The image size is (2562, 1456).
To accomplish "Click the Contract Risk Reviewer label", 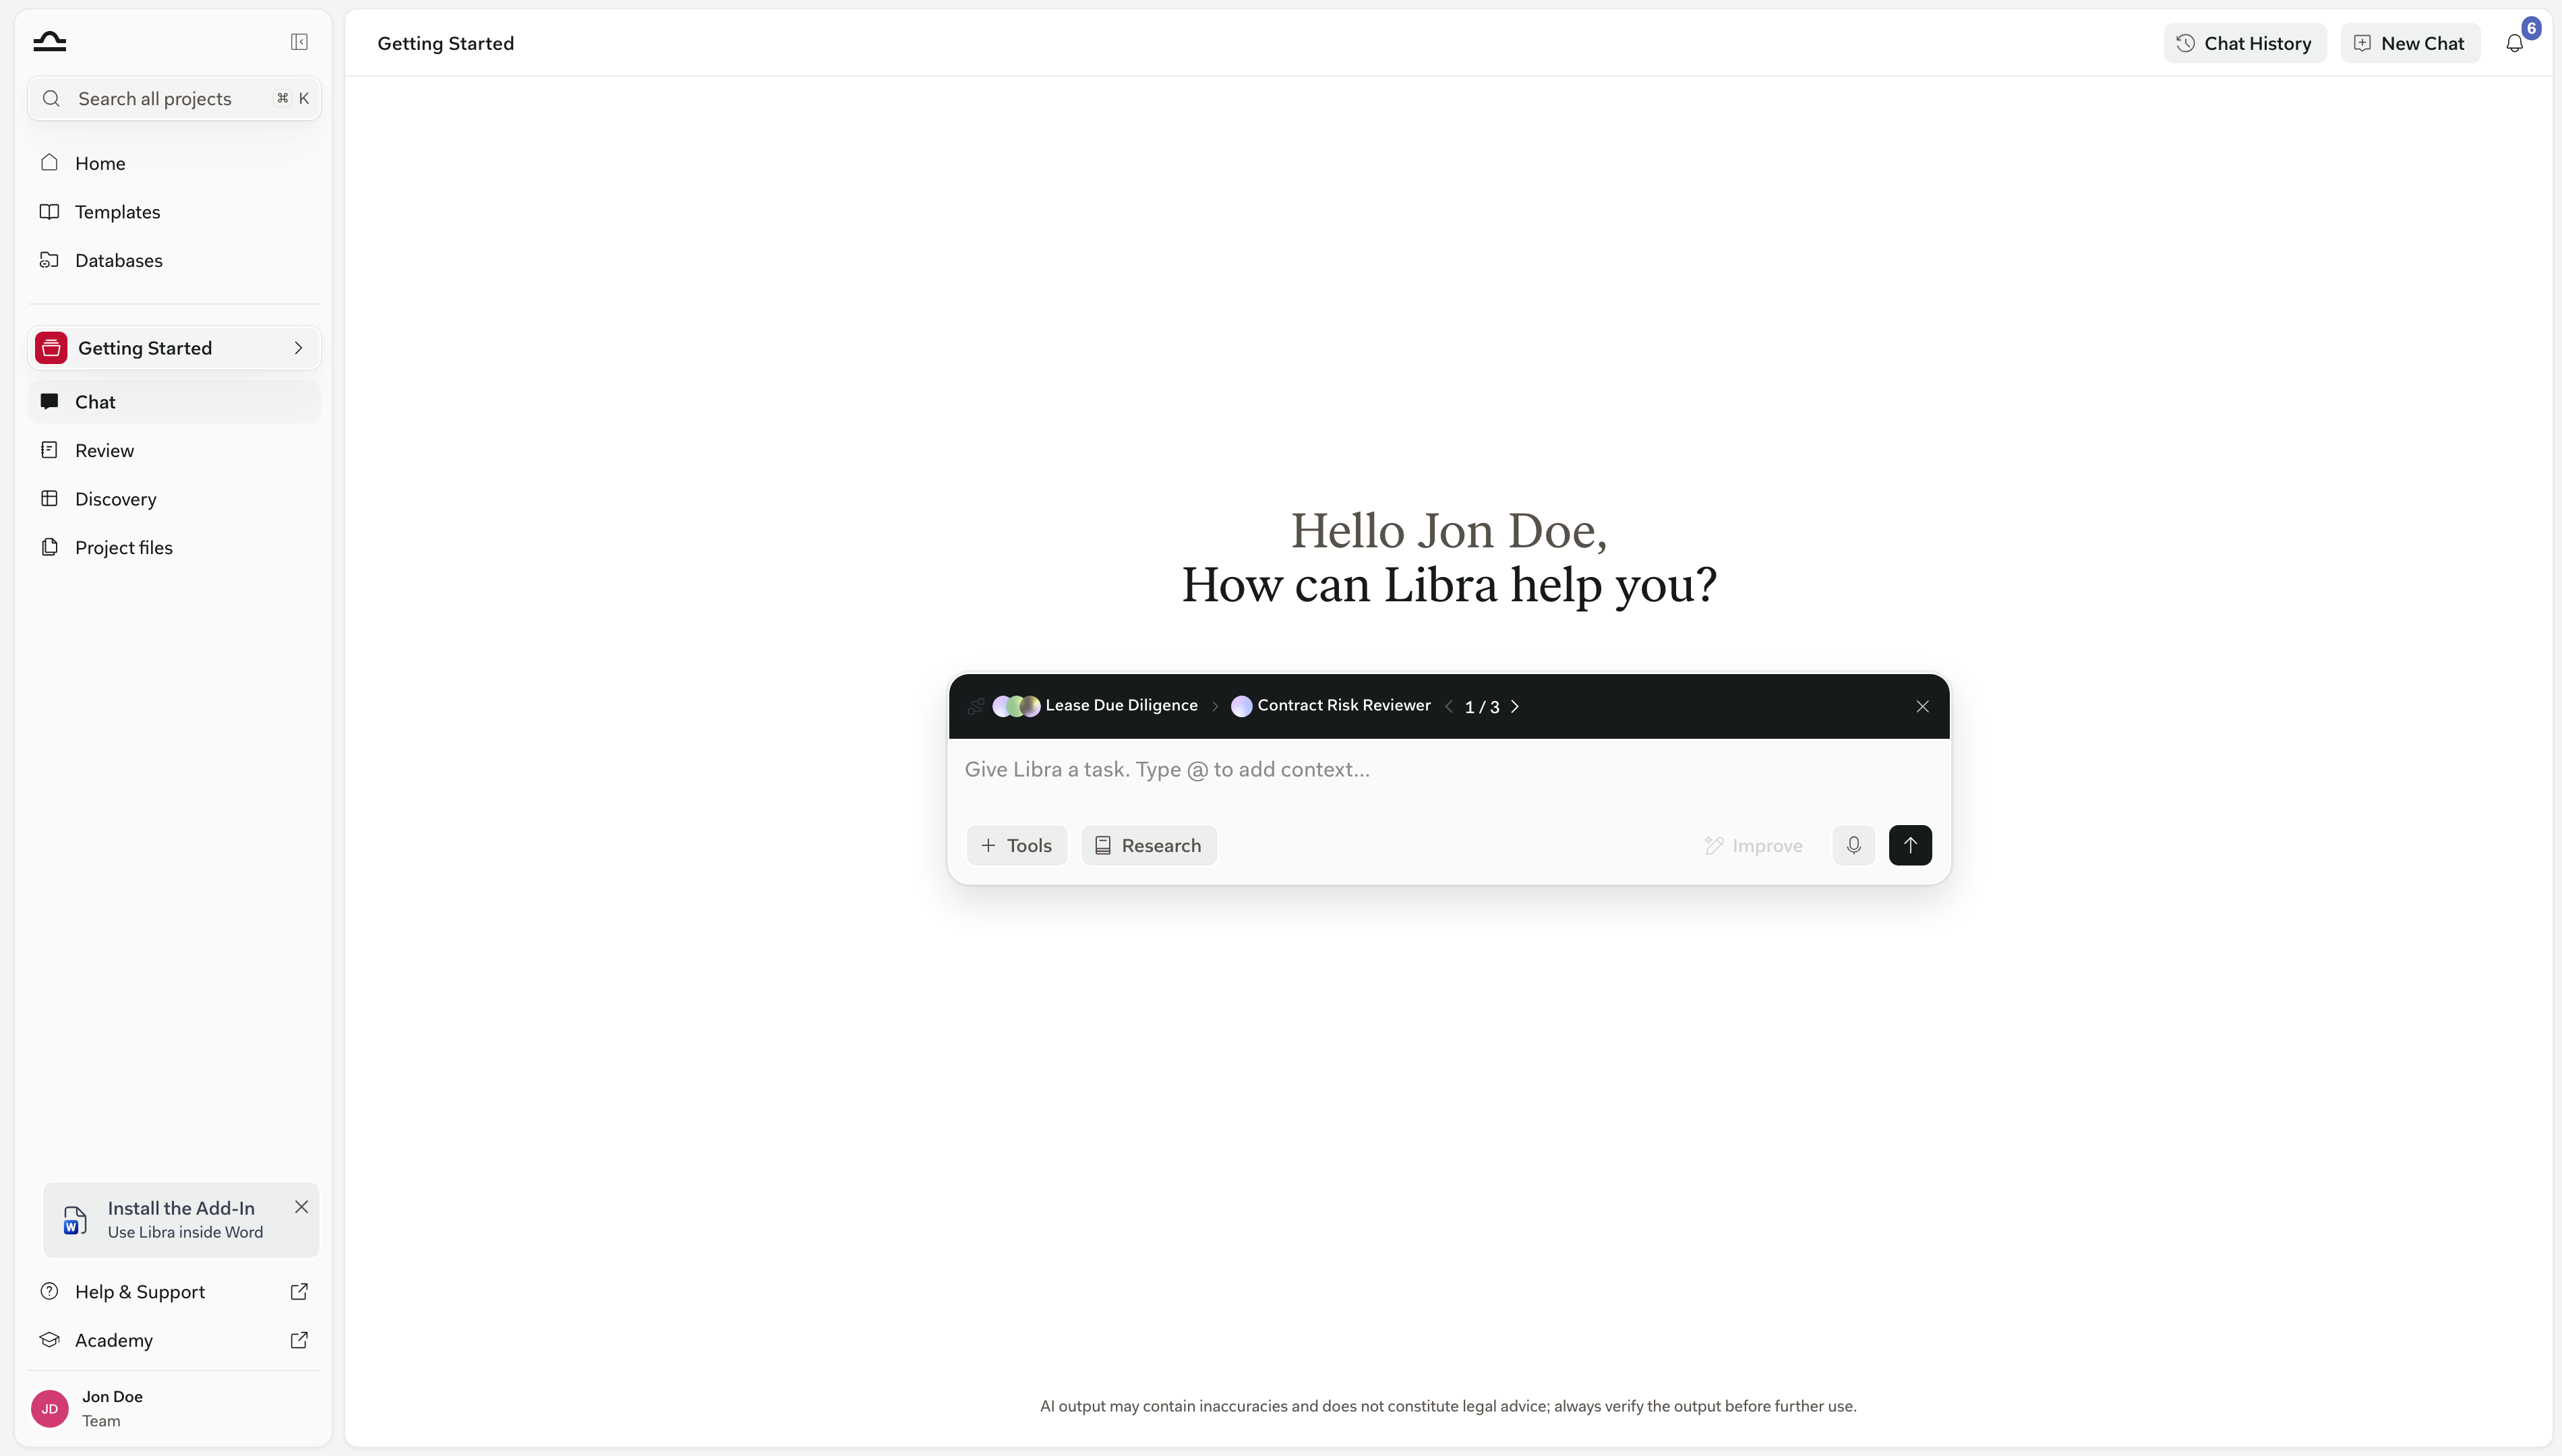I will [x=1344, y=705].
